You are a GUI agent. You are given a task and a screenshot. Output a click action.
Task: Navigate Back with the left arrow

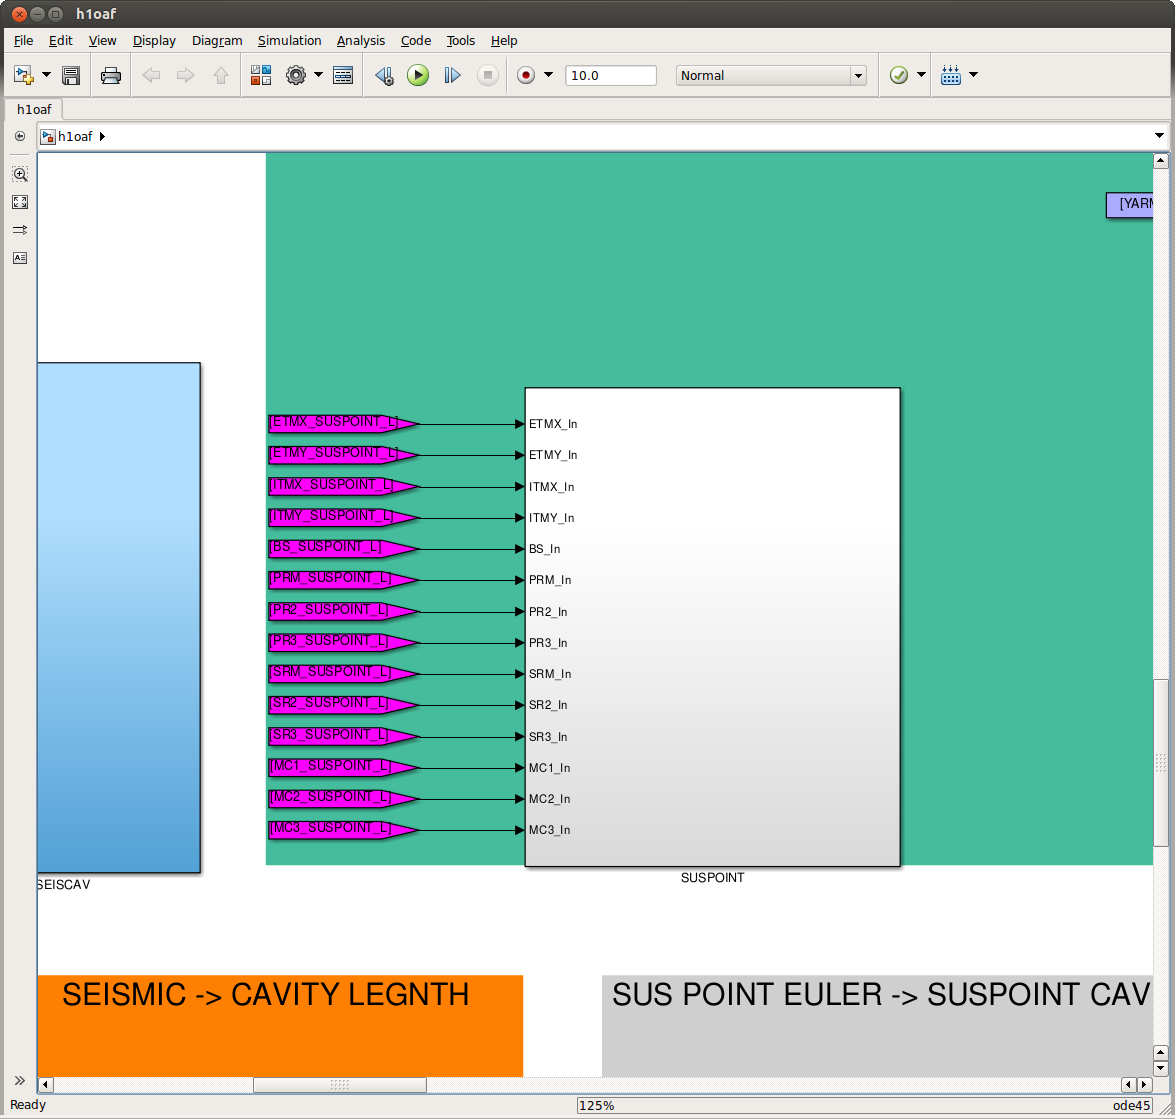coord(151,75)
